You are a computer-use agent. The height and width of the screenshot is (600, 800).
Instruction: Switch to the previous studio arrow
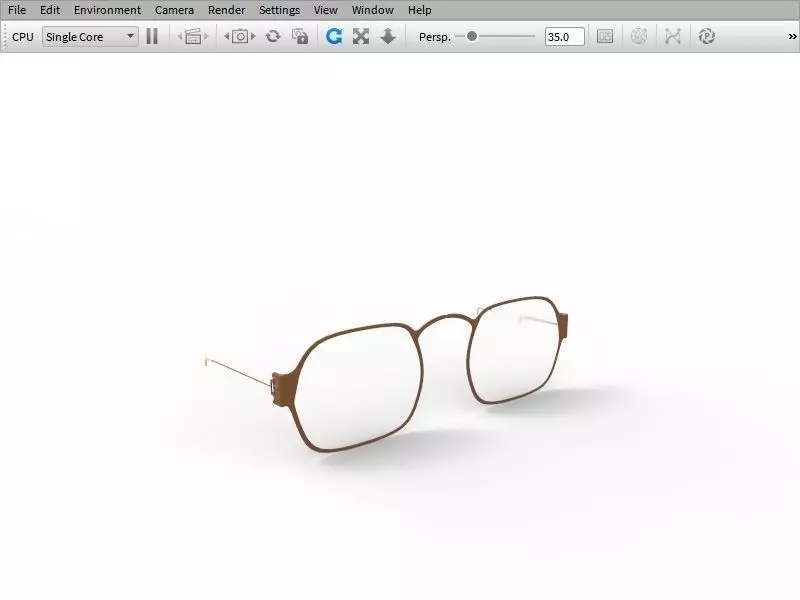tap(180, 36)
